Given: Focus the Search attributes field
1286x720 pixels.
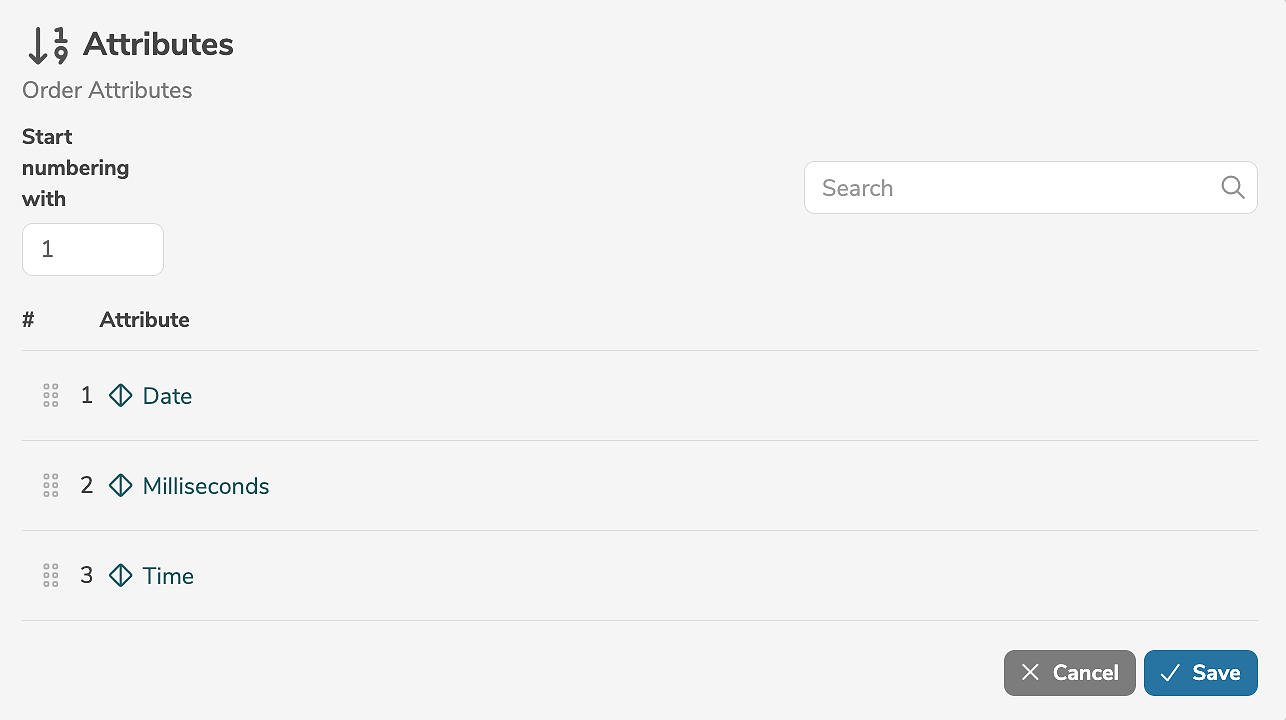Looking at the screenshot, I should (1010, 188).
